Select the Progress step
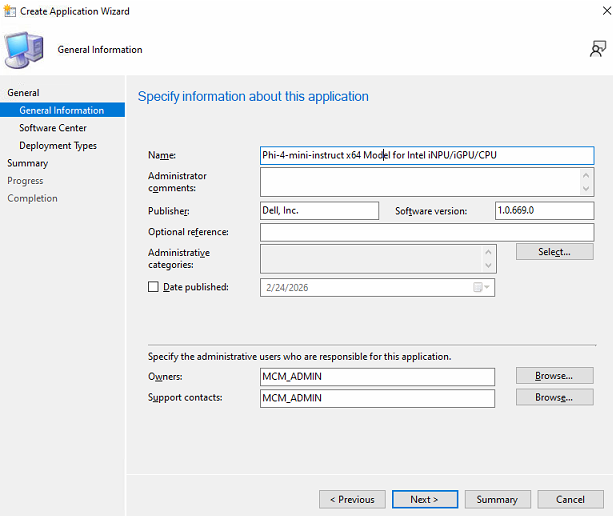 (x=25, y=181)
